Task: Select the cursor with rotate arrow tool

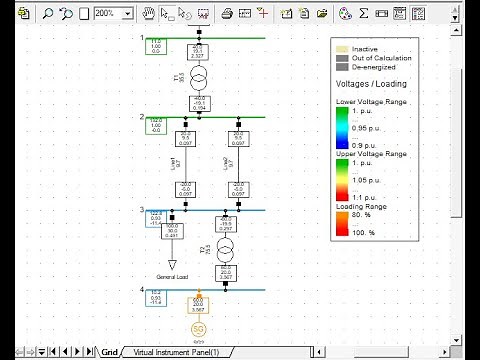Action: pos(185,13)
